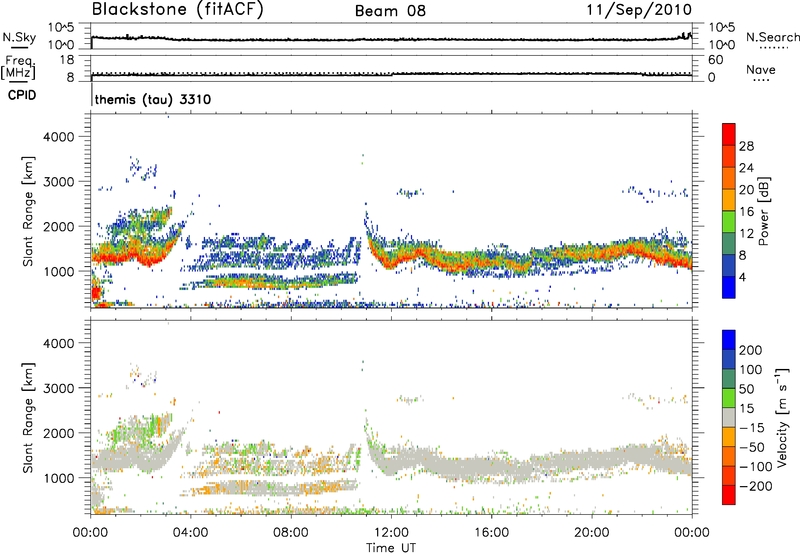The image size is (800, 554).
Task: Click dark blue Power segment between 4 and 8
Action: (729, 265)
